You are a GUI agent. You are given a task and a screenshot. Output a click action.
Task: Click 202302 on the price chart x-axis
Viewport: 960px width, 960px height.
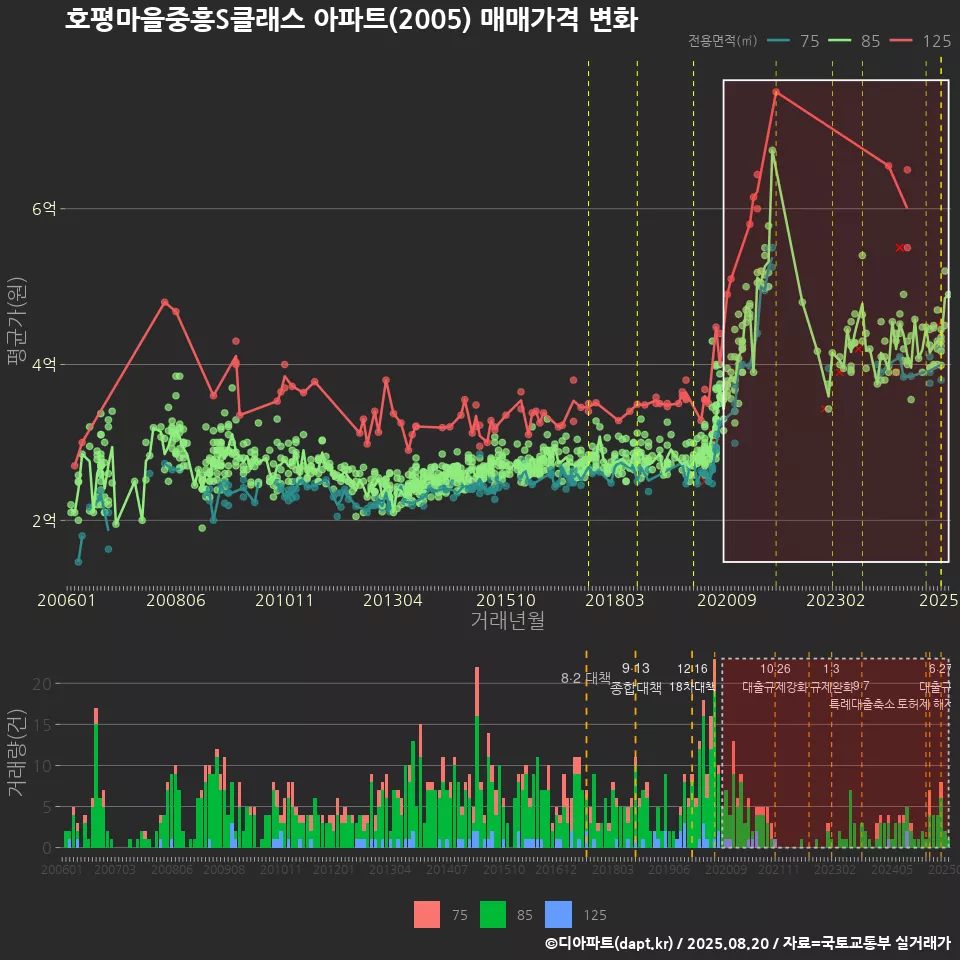tap(836, 600)
